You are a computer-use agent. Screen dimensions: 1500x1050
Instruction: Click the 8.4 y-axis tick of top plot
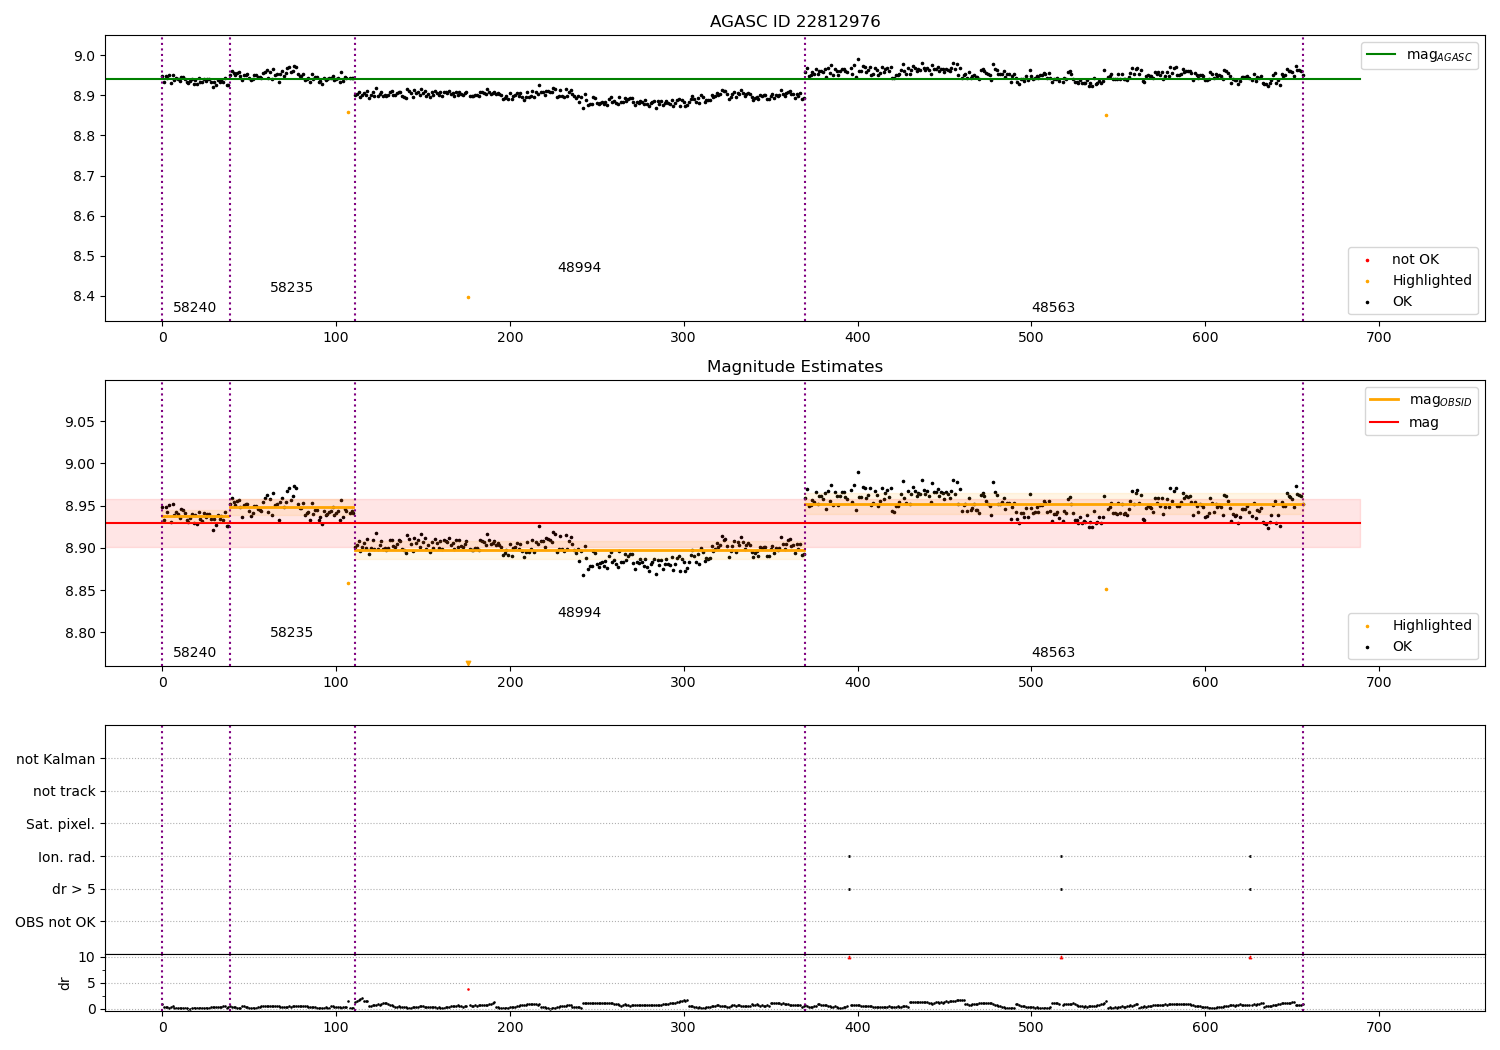click(x=85, y=297)
